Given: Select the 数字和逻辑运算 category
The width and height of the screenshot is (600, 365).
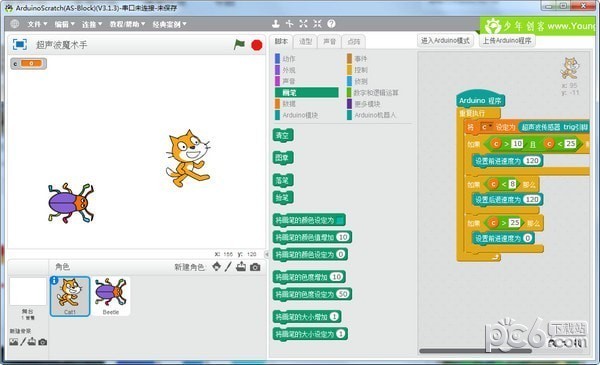Looking at the screenshot, I should 373,93.
